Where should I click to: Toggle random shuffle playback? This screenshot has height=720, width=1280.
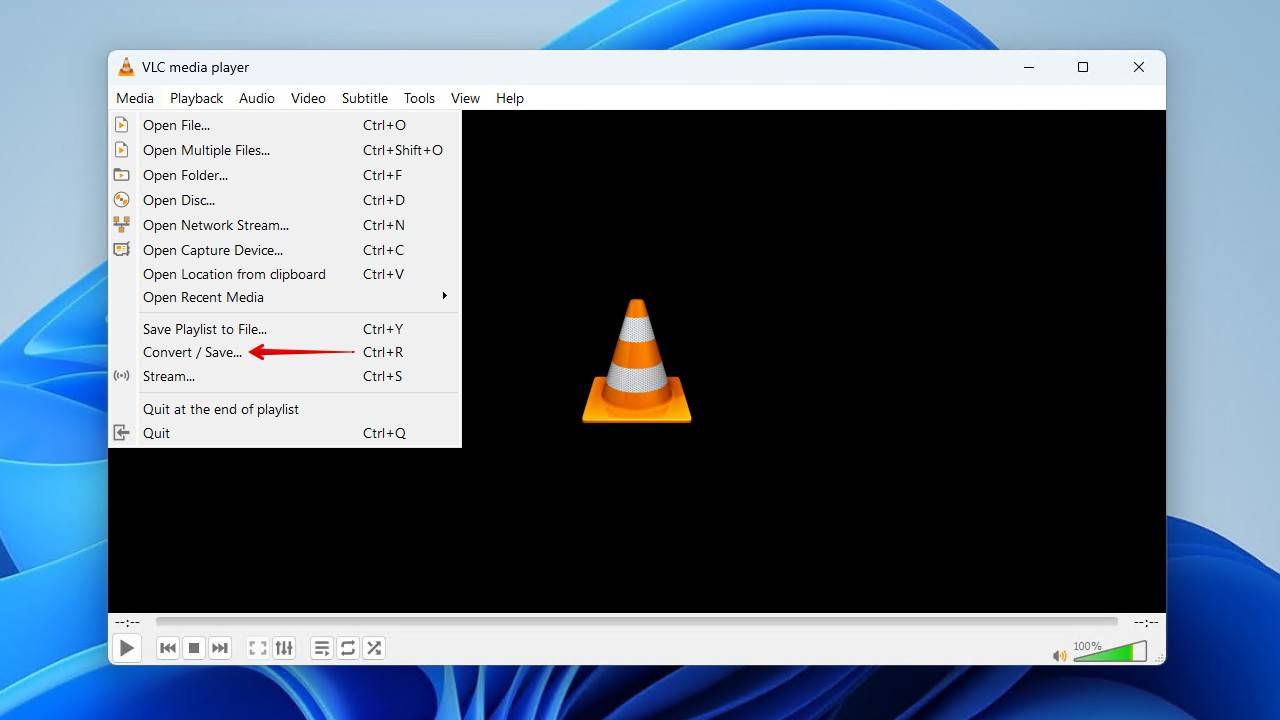374,648
